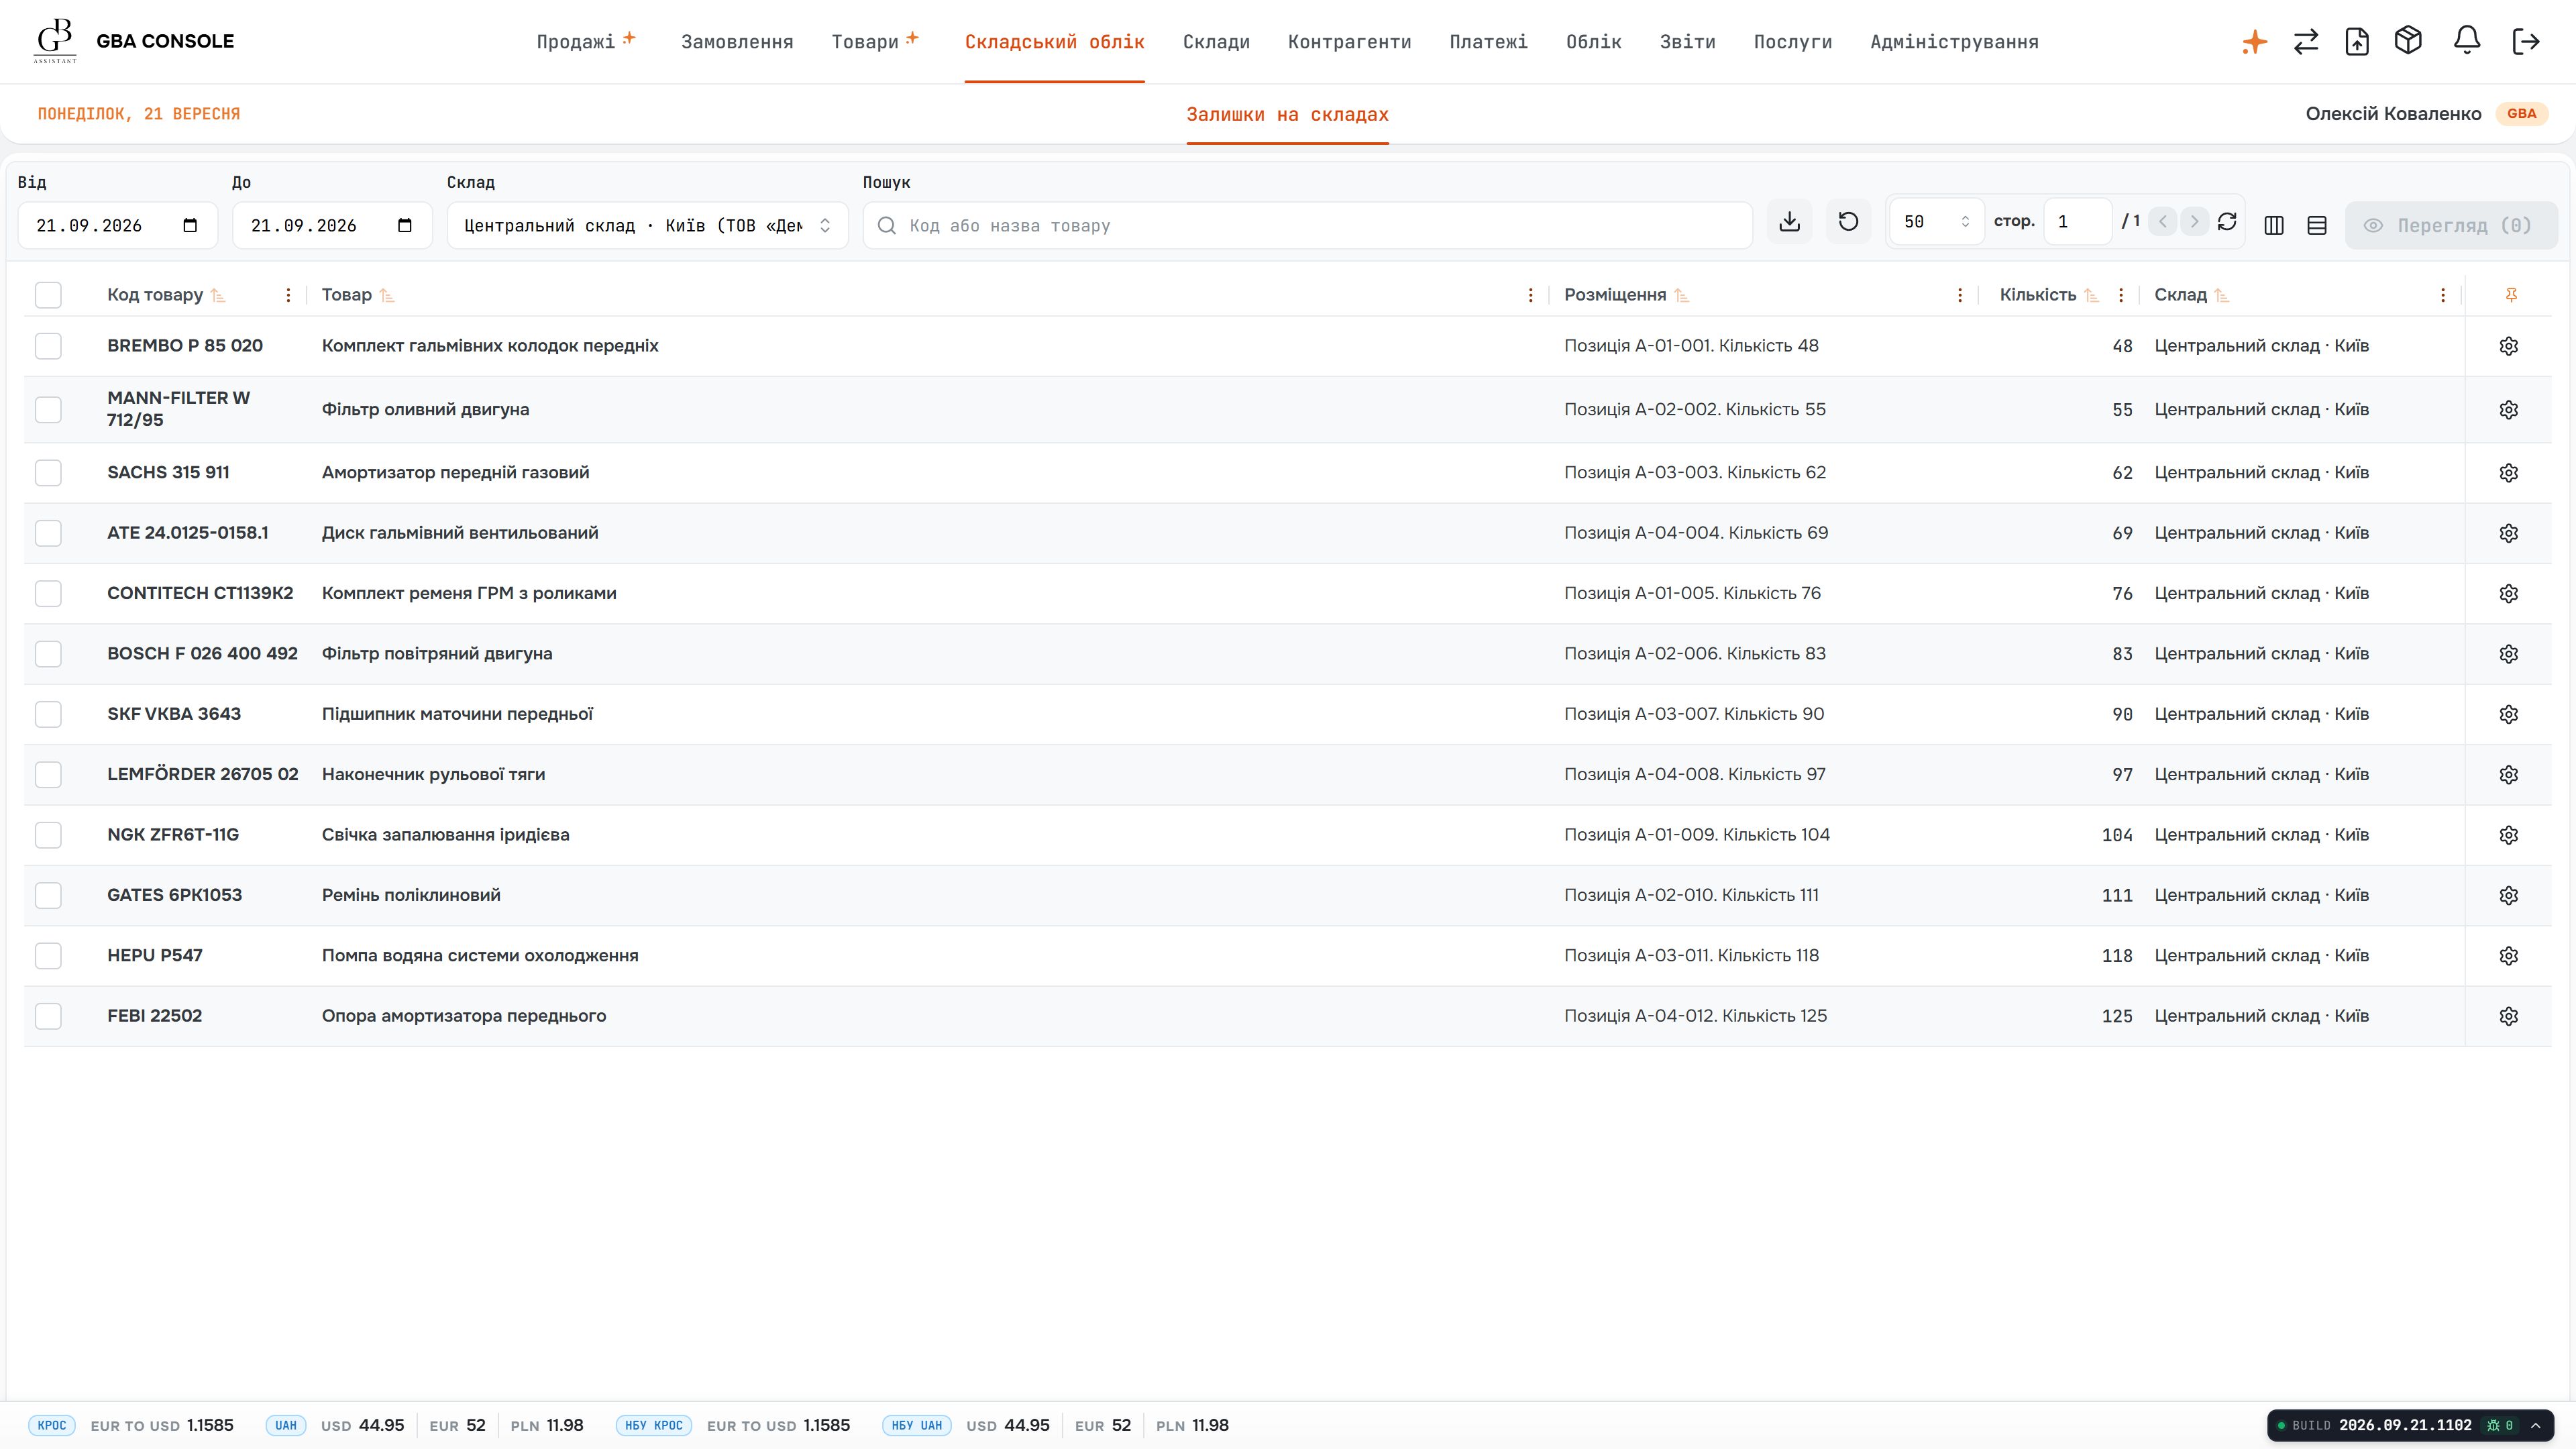Check the HEPU P547 row checkbox
This screenshot has width=2576, height=1449.
point(48,956)
